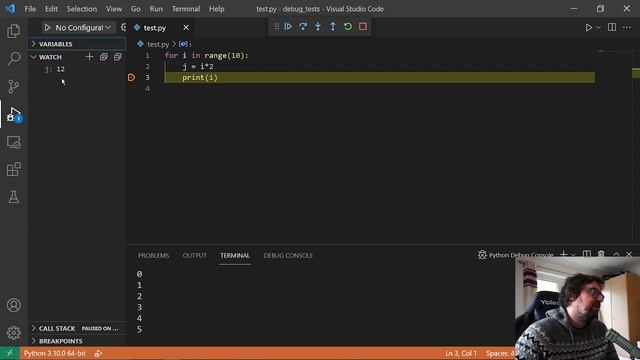
Task: Open editor More Actions ellipsis
Action: [627, 27]
